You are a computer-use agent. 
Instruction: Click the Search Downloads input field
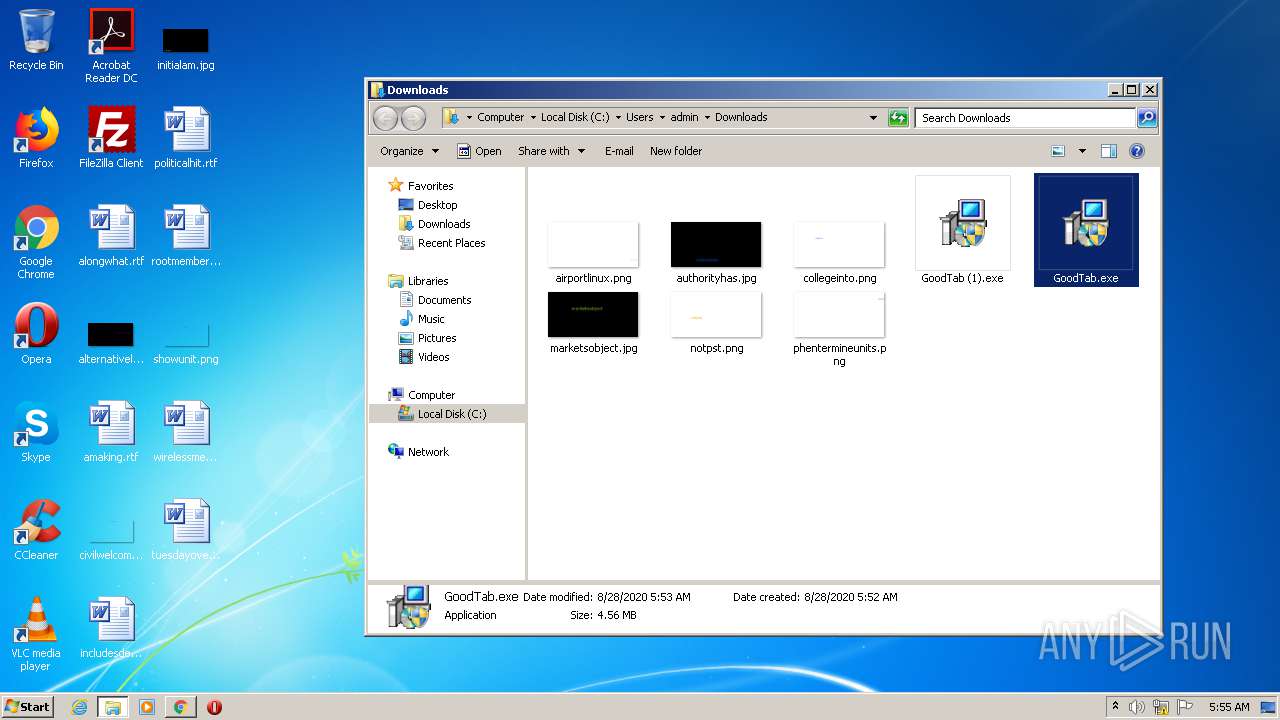[1026, 118]
